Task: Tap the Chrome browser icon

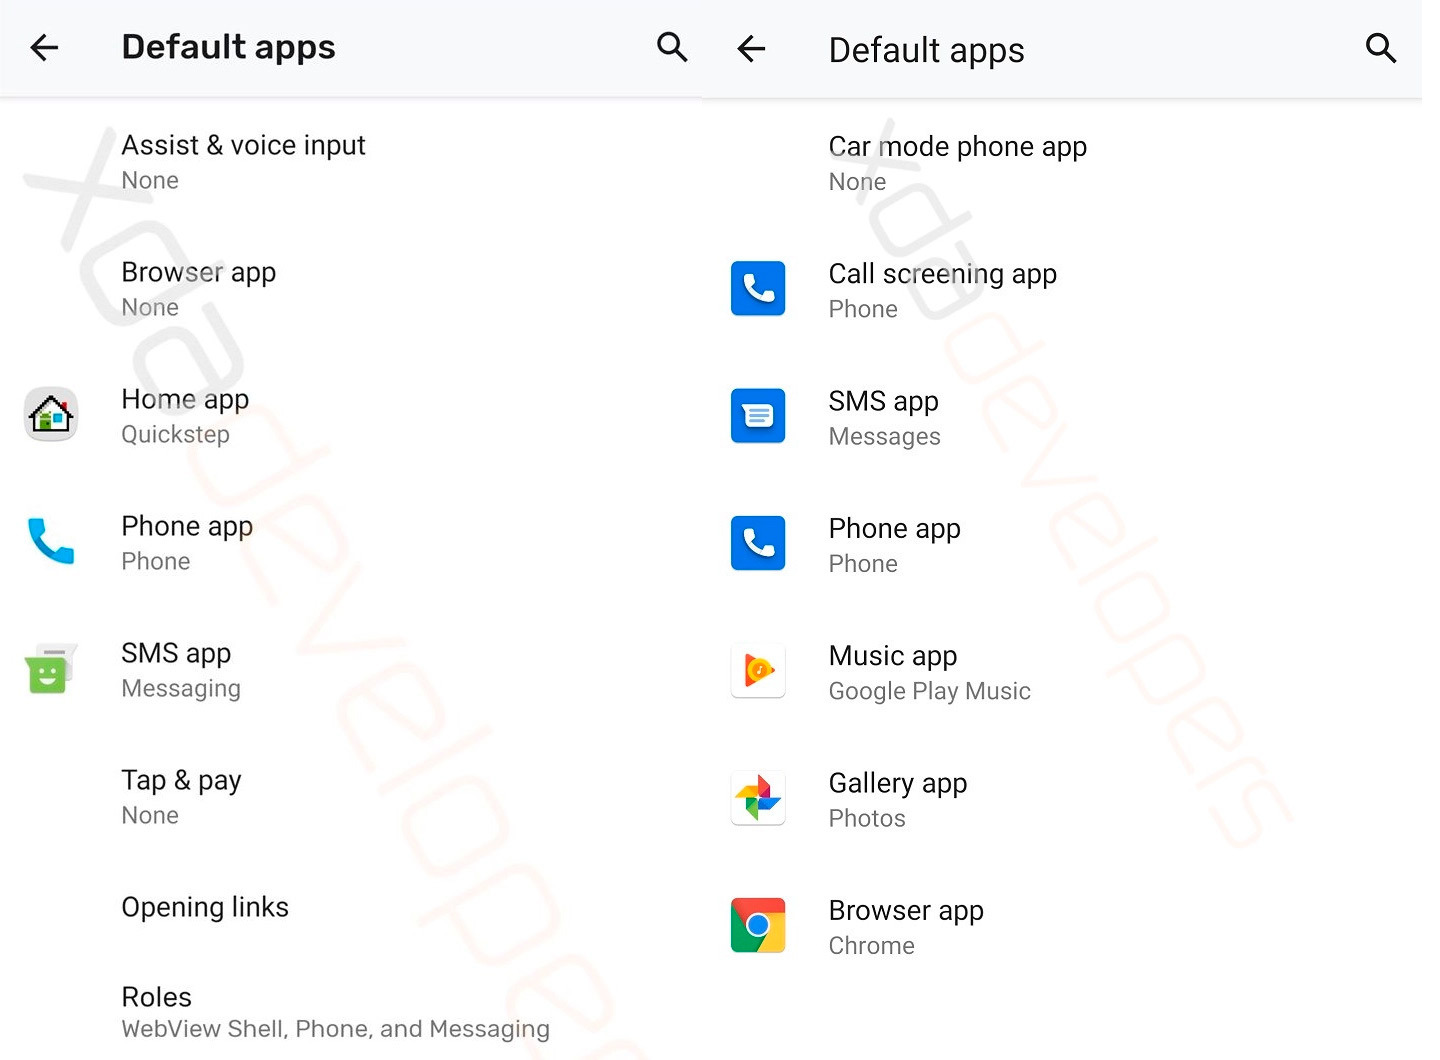Action: (x=758, y=925)
